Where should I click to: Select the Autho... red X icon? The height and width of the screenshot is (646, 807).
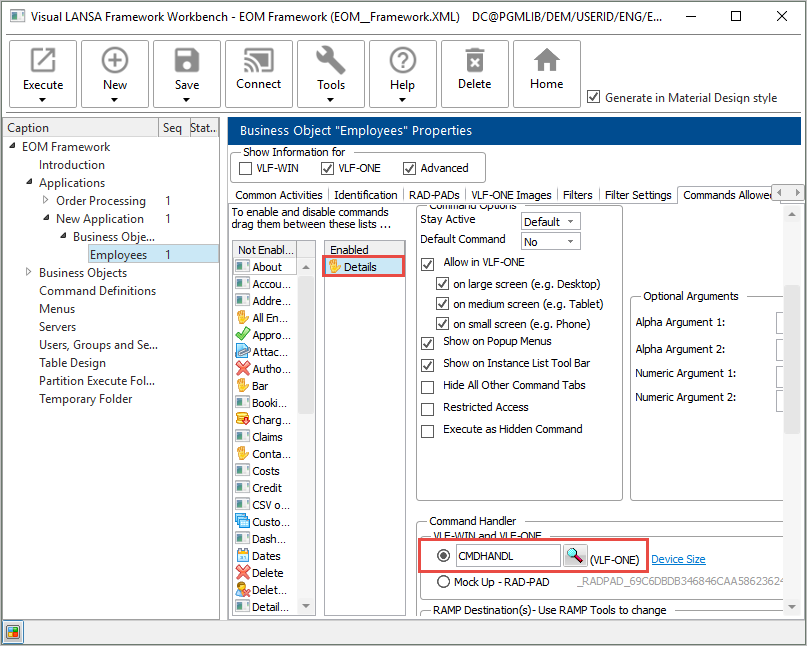coord(242,369)
